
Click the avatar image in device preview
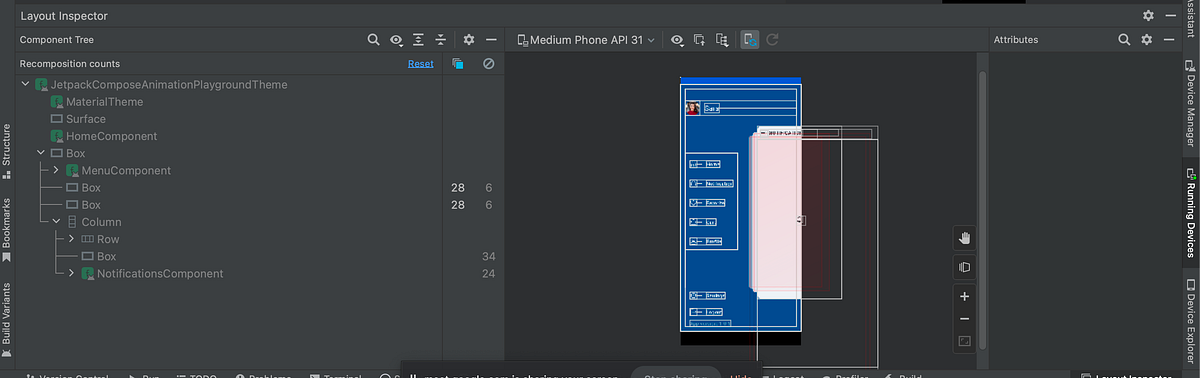(x=692, y=108)
